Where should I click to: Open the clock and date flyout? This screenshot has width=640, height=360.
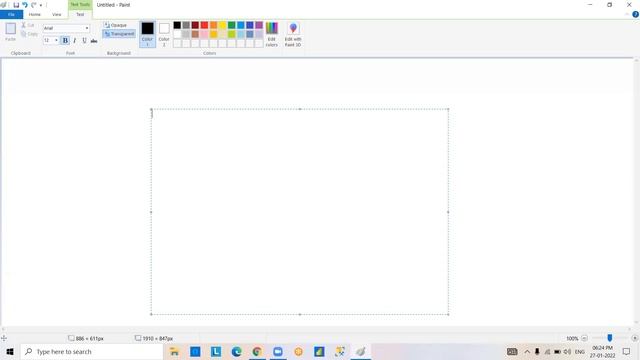602,351
